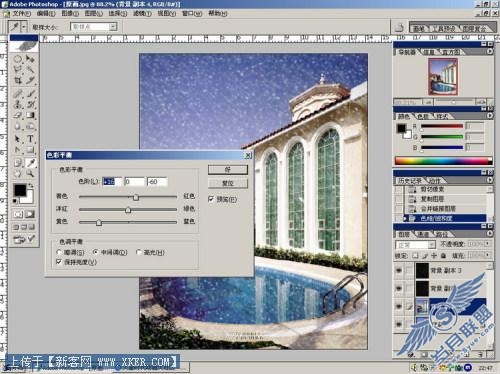This screenshot has height=374, width=500.
Task: Select 复制图层 history state
Action: (x=445, y=199)
